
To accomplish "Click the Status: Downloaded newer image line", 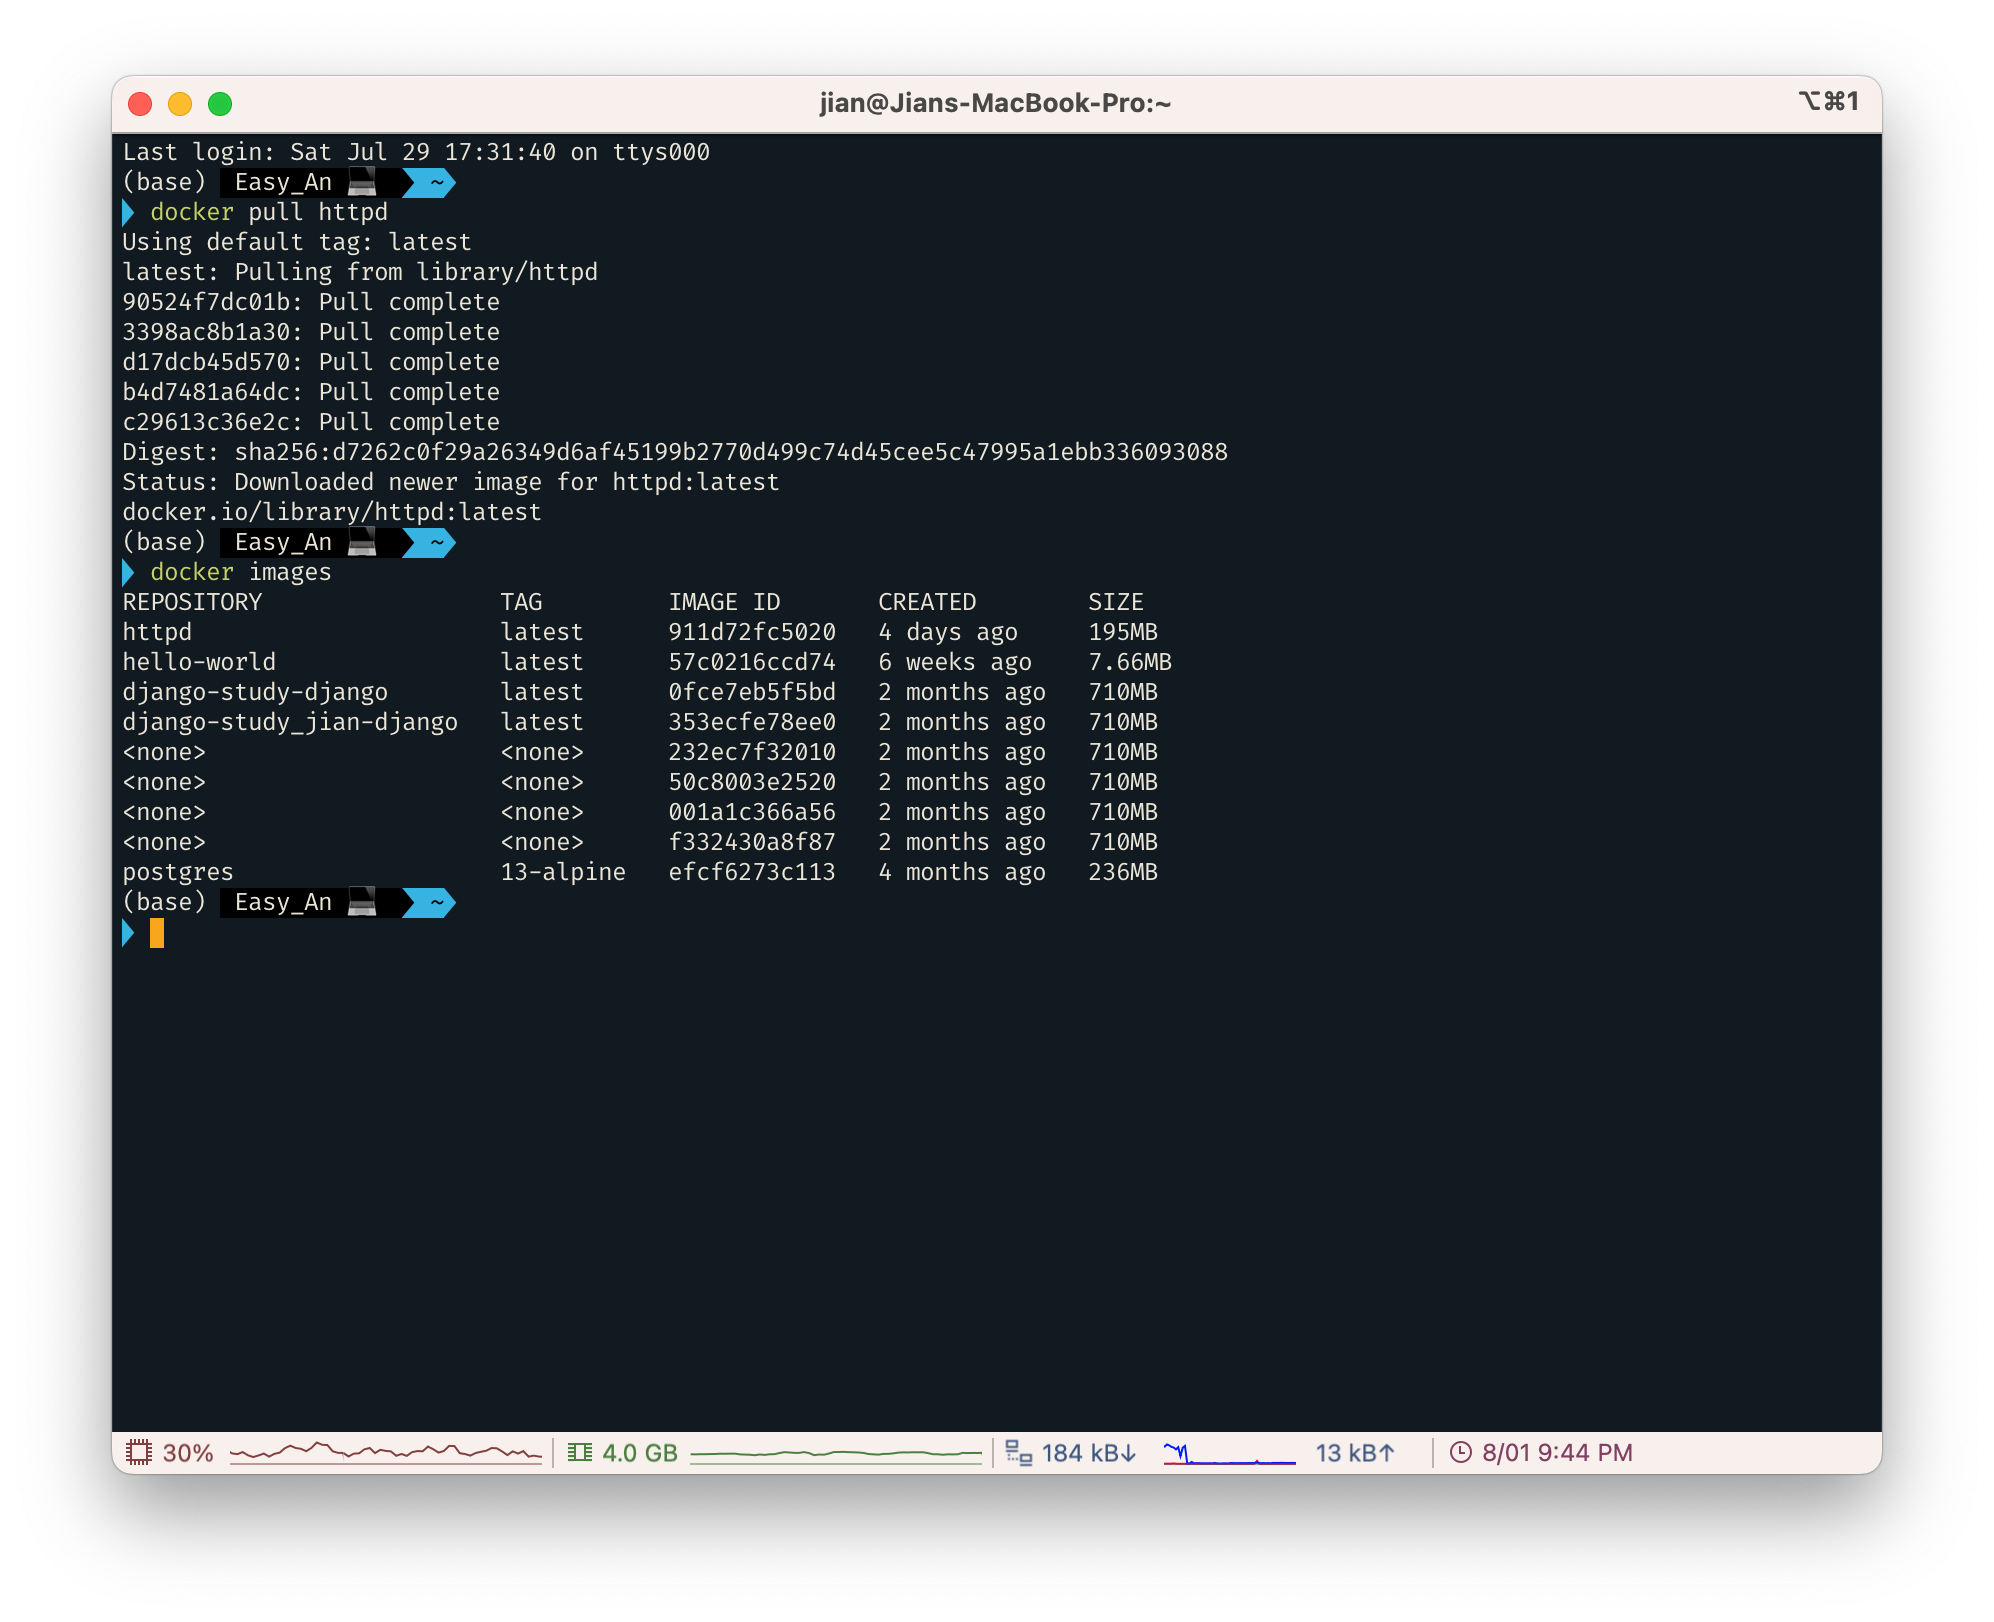I will coord(451,482).
